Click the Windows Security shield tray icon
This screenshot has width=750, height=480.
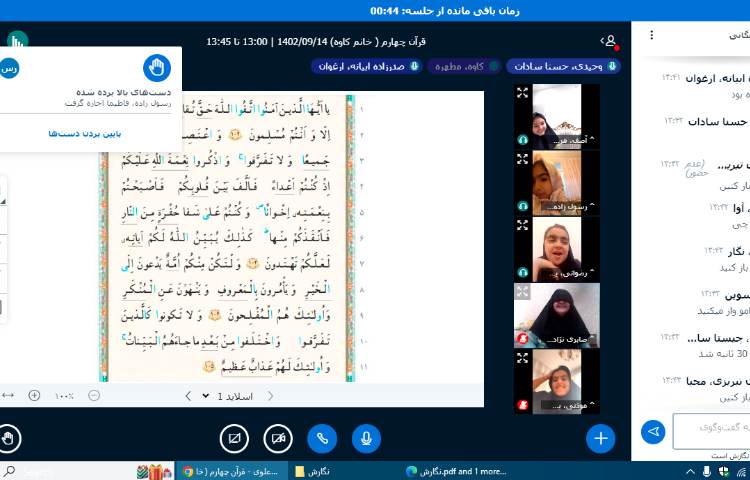(x=723, y=471)
